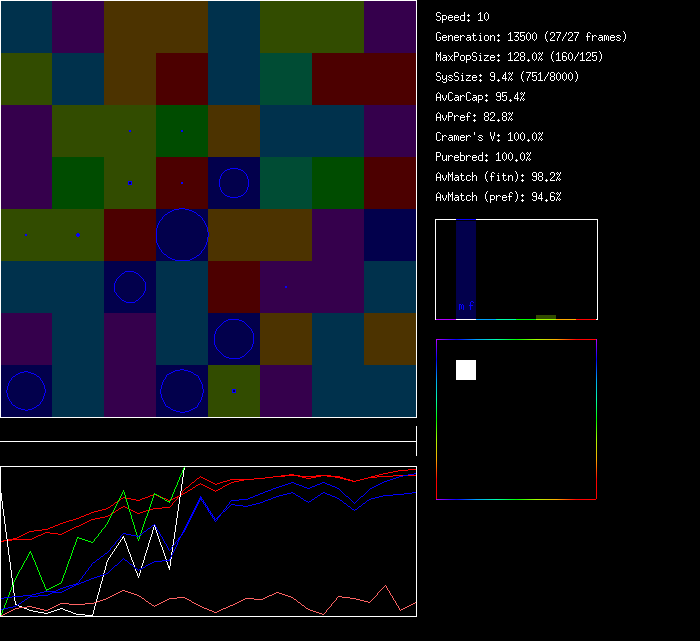Select the Generation counter text
Screen dimensions: 700x641
[531, 37]
